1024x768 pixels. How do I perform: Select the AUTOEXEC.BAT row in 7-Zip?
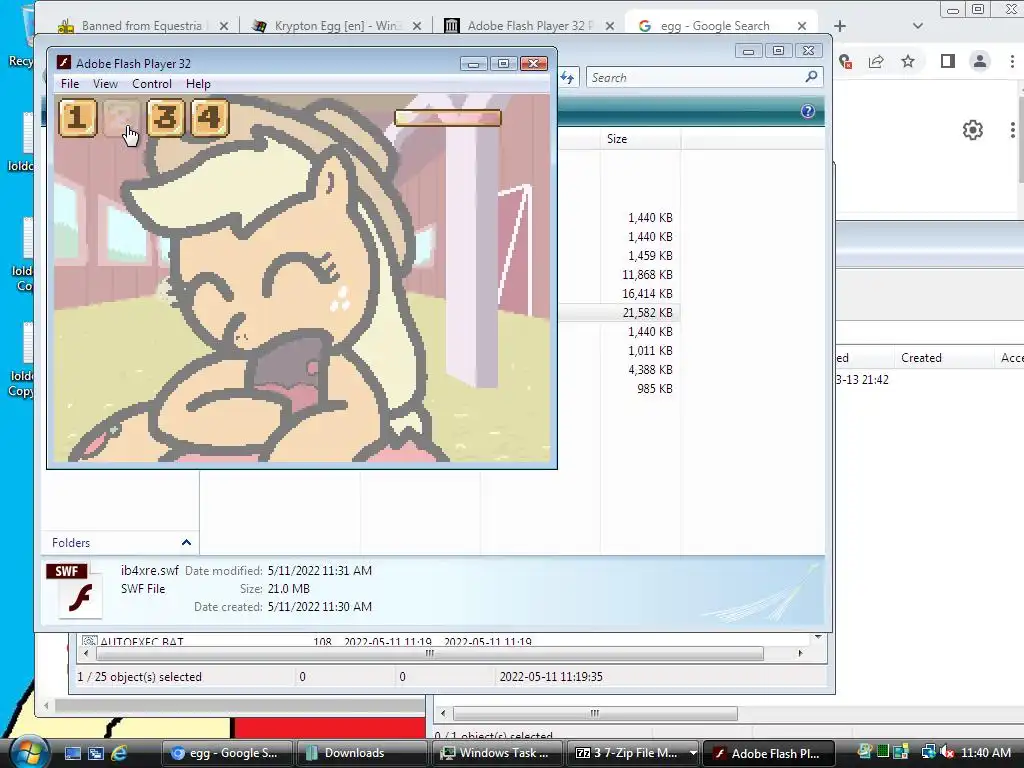click(307, 641)
